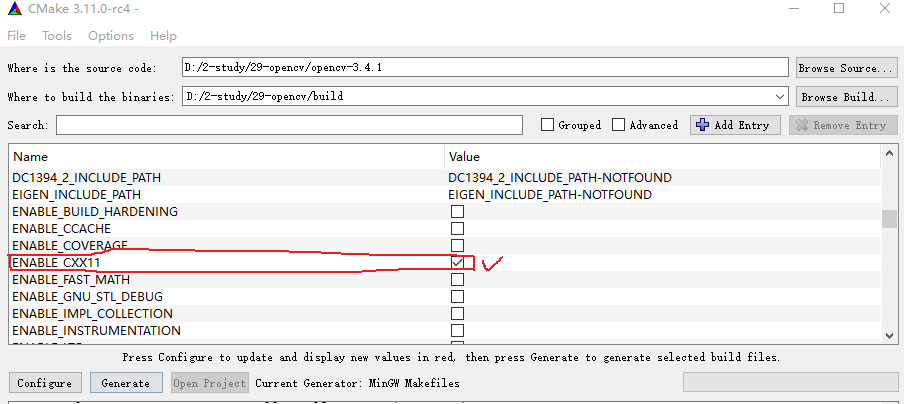
Task: Check ENABLE_IMPL_COLLECTION option
Action: point(457,314)
